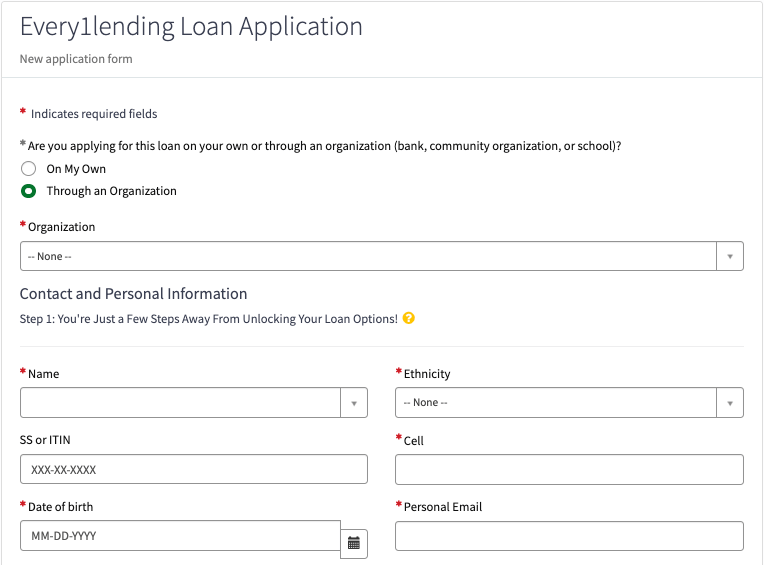Choose the Through an Organization radio option
The width and height of the screenshot is (764, 565).
tap(29, 191)
